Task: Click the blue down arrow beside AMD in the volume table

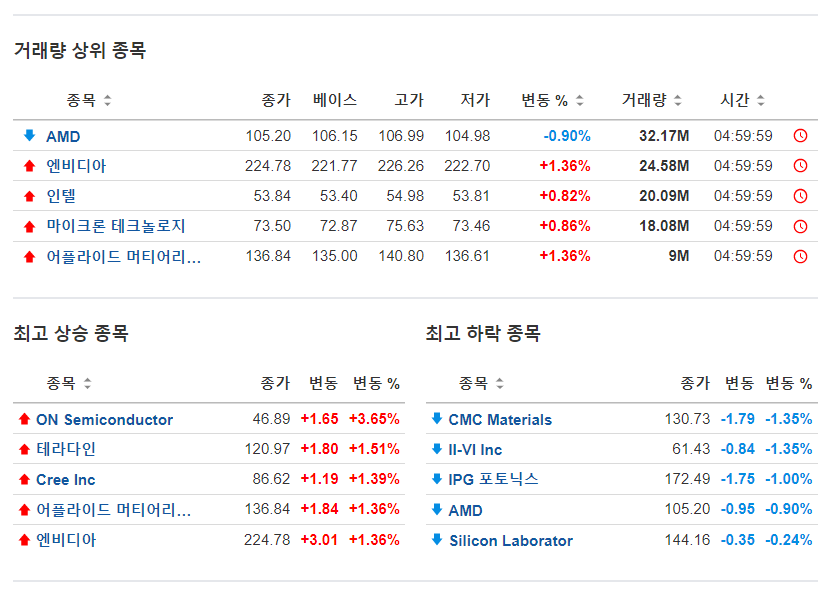Action: coord(30,135)
